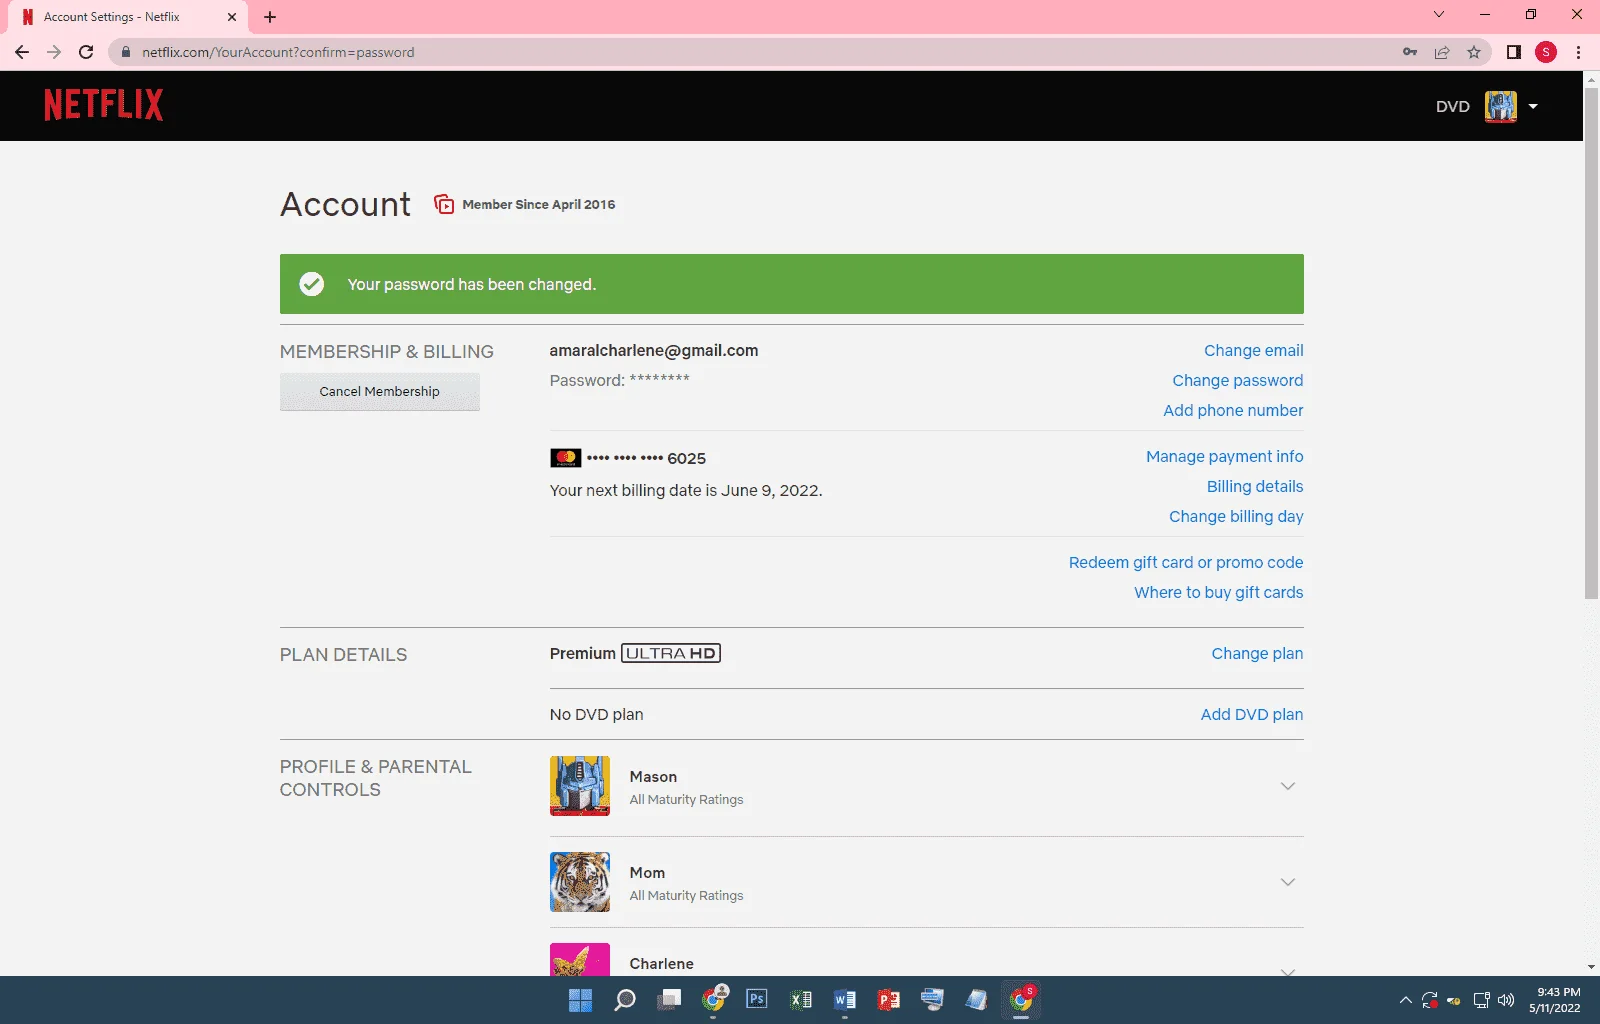Open the Excel taskbar icon
Screen dimensions: 1600x1024
coord(801,999)
